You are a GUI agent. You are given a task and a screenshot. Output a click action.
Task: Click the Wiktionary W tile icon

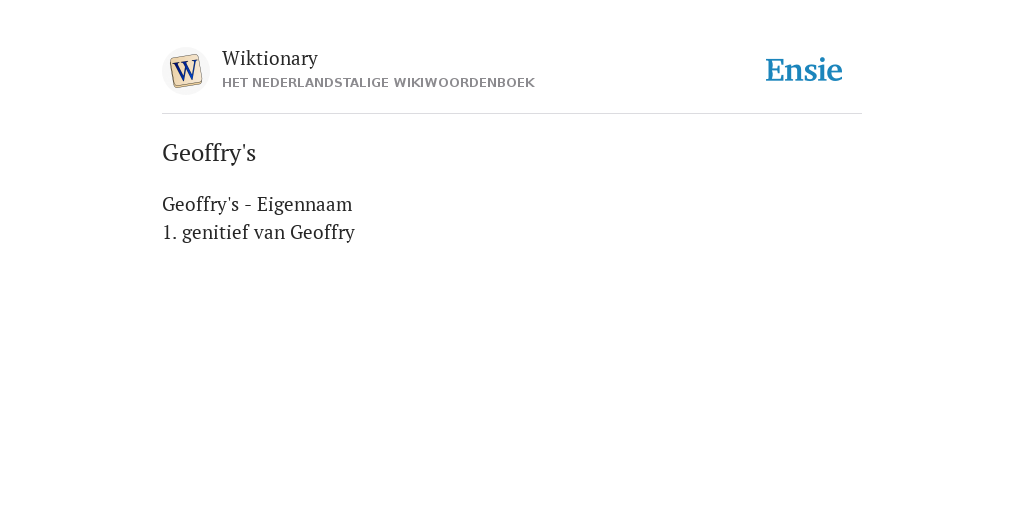tap(186, 71)
